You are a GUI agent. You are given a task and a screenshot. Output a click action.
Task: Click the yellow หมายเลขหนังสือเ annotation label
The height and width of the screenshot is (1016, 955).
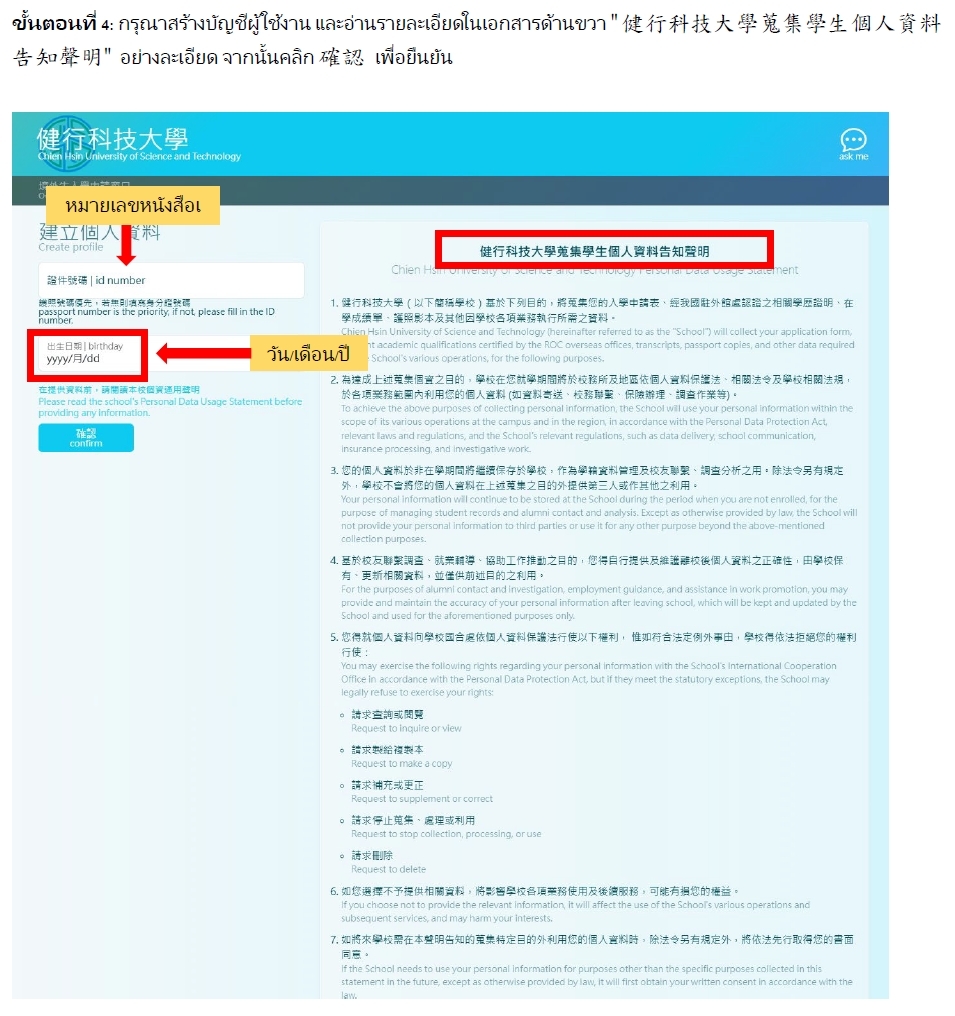tap(133, 206)
